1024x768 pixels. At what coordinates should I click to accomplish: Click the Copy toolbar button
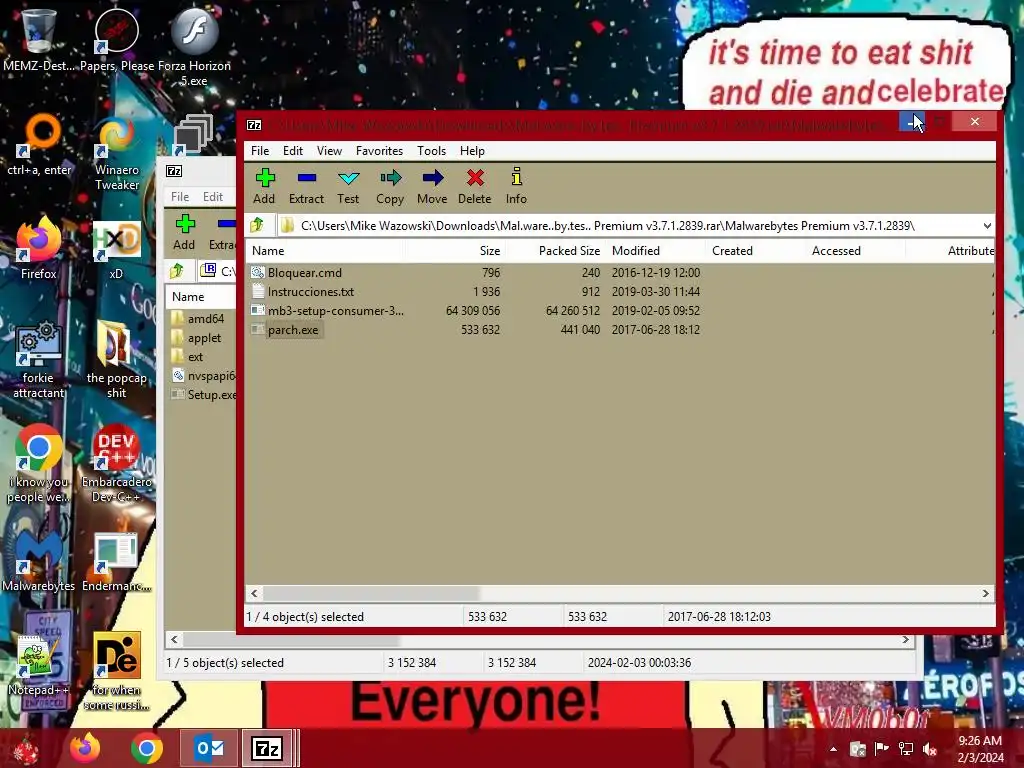390,186
